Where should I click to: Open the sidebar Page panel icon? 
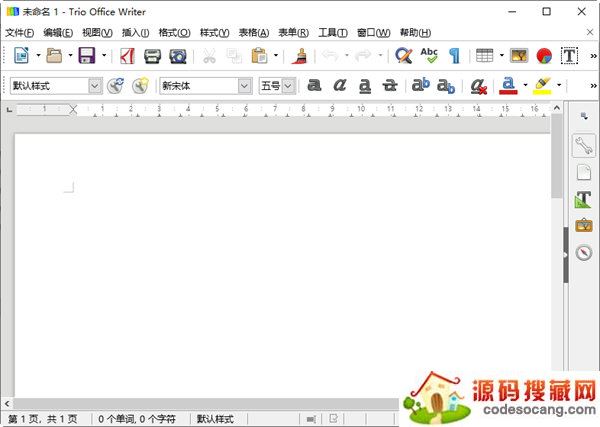click(584, 173)
